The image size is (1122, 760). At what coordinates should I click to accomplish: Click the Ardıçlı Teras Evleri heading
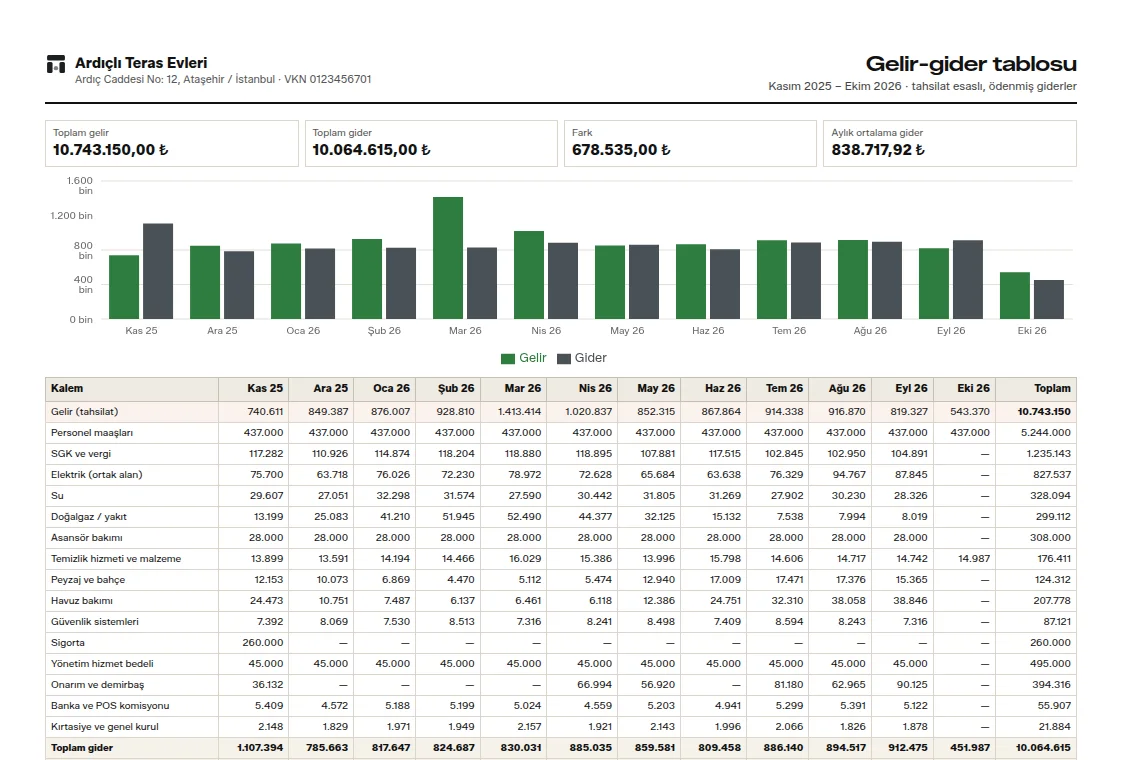(141, 63)
